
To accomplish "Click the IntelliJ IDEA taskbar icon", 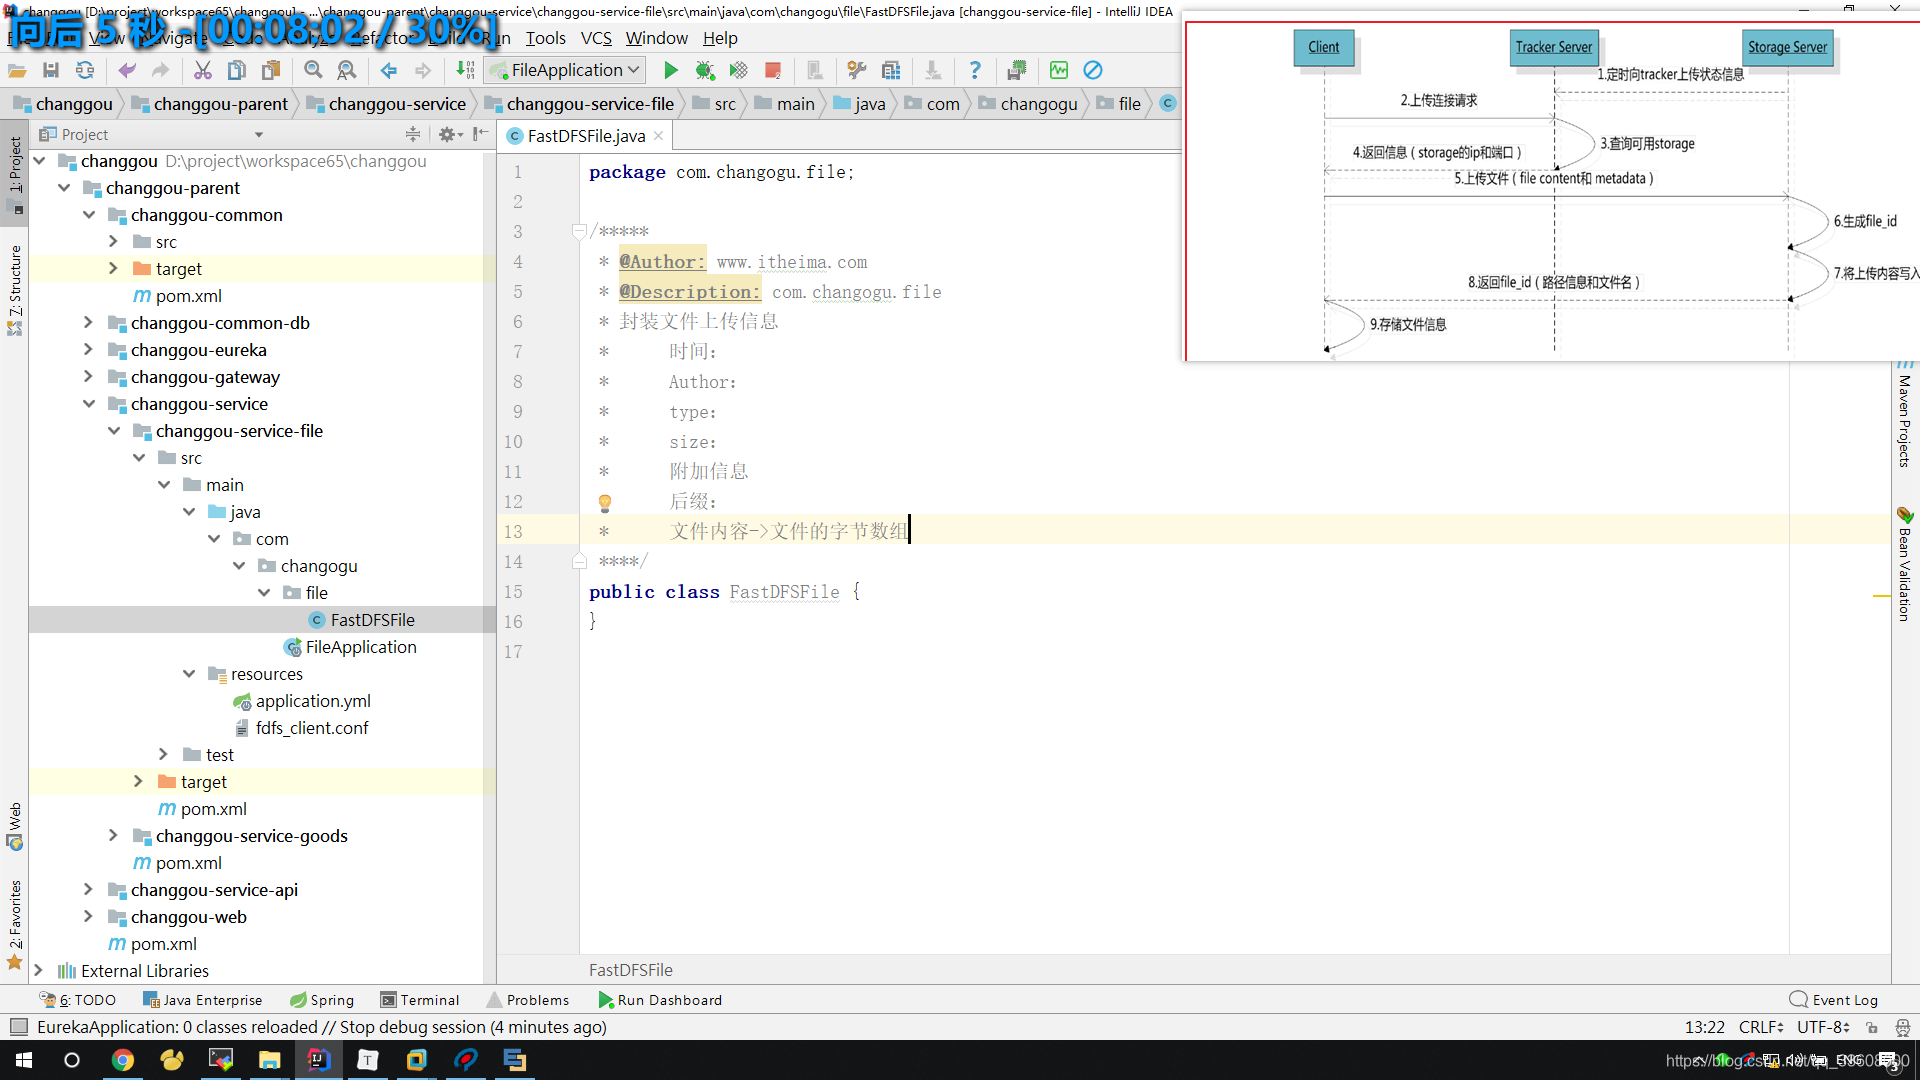I will click(319, 1060).
